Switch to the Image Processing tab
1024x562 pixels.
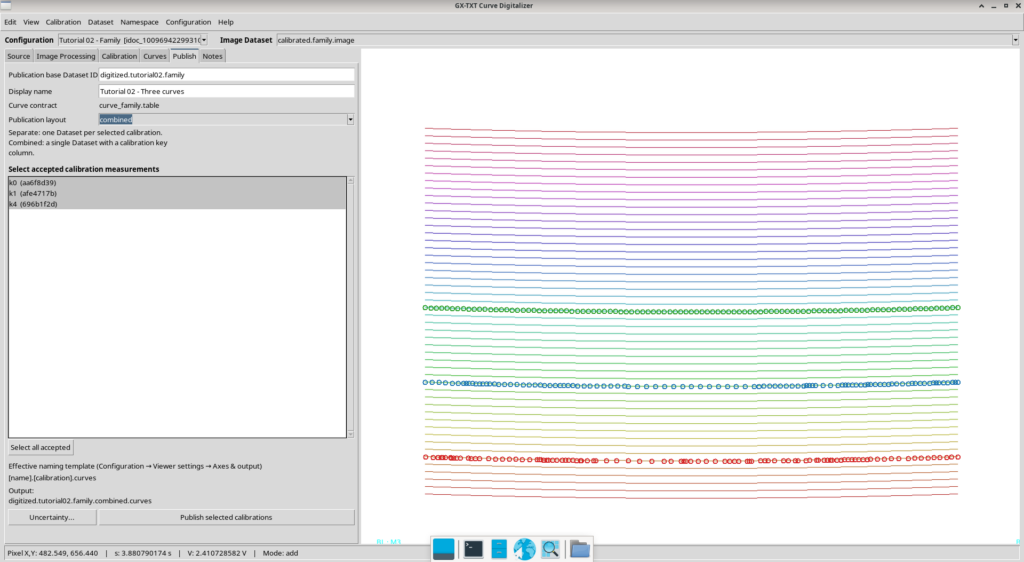click(65, 56)
